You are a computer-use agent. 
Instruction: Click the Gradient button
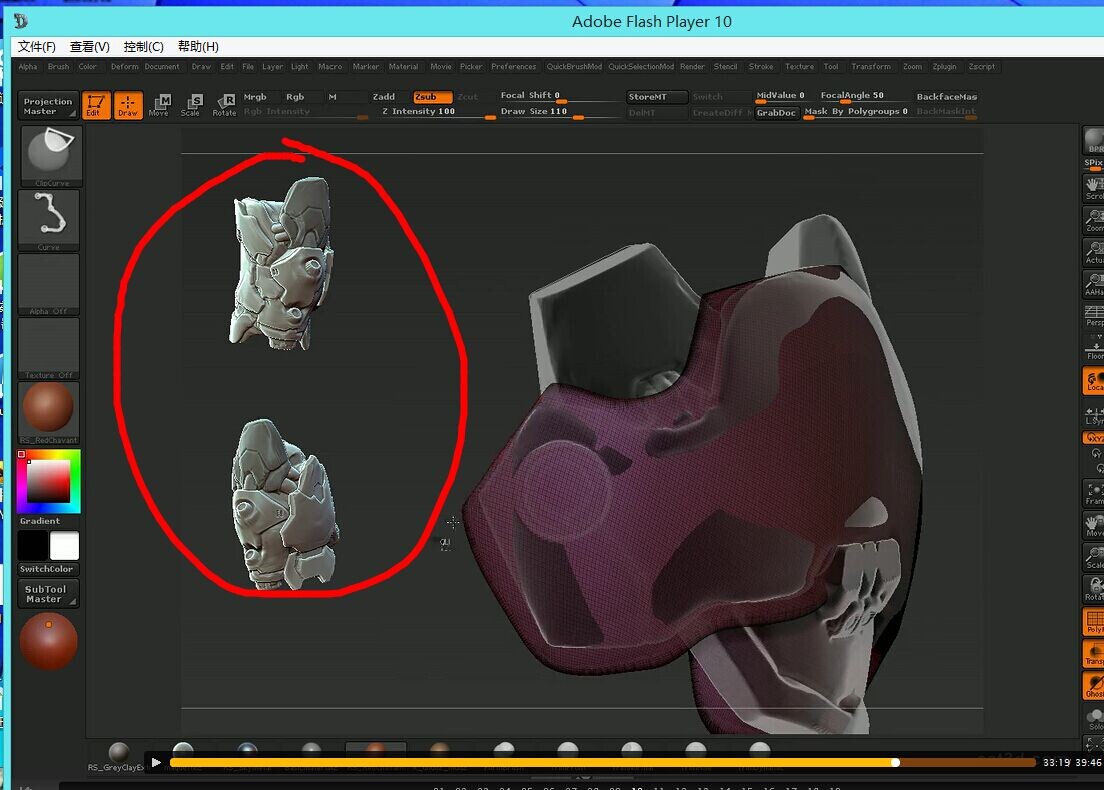tap(40, 521)
